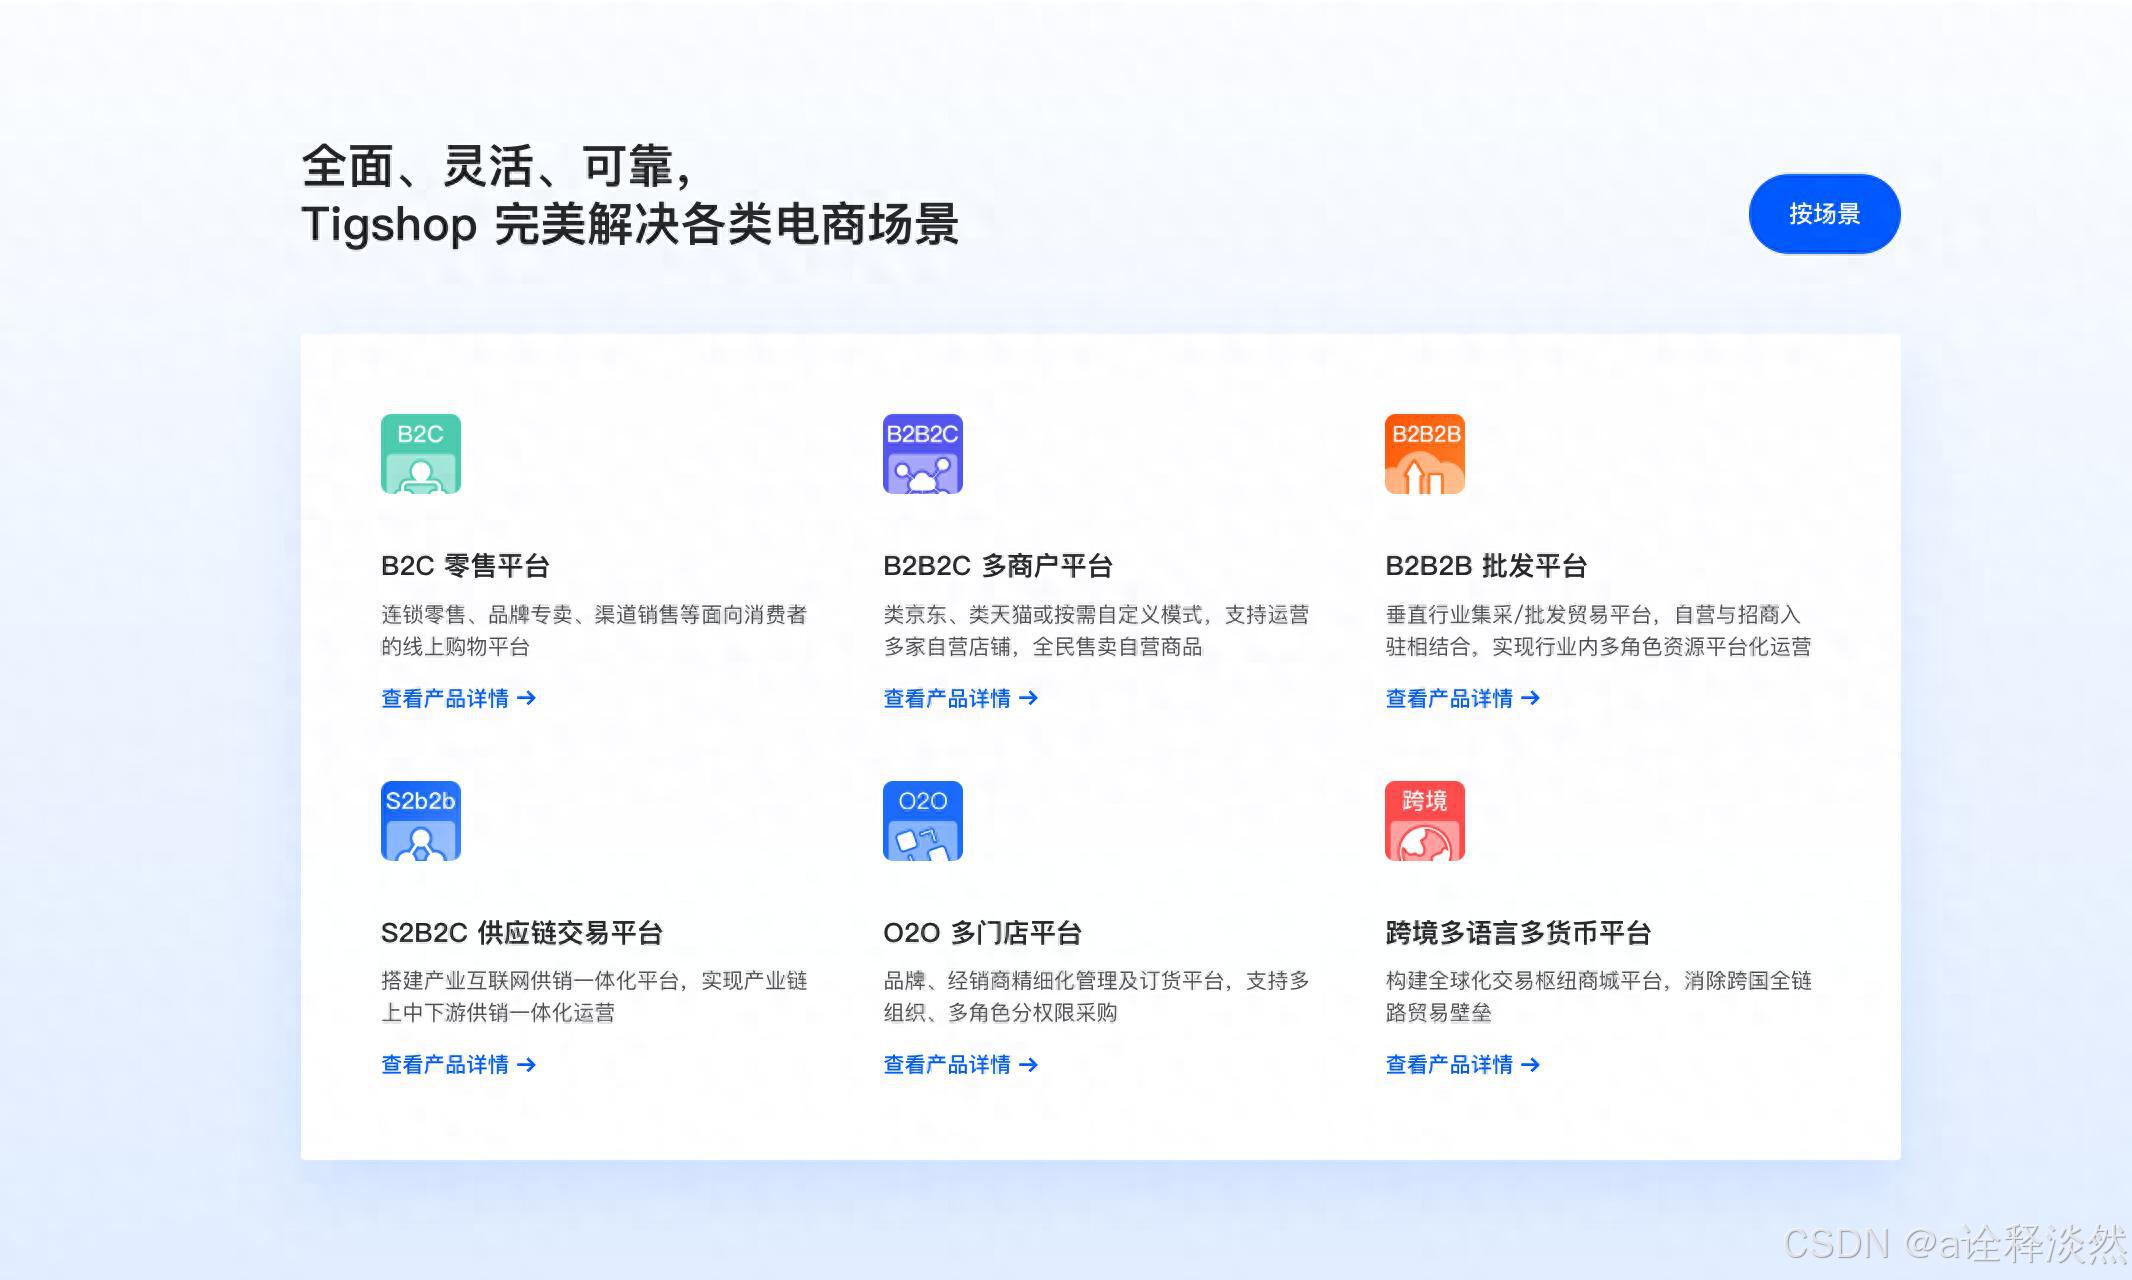Open 查看产品详情 link under B2B2C 多商户平台
The height and width of the screenshot is (1280, 2132).
[x=961, y=698]
